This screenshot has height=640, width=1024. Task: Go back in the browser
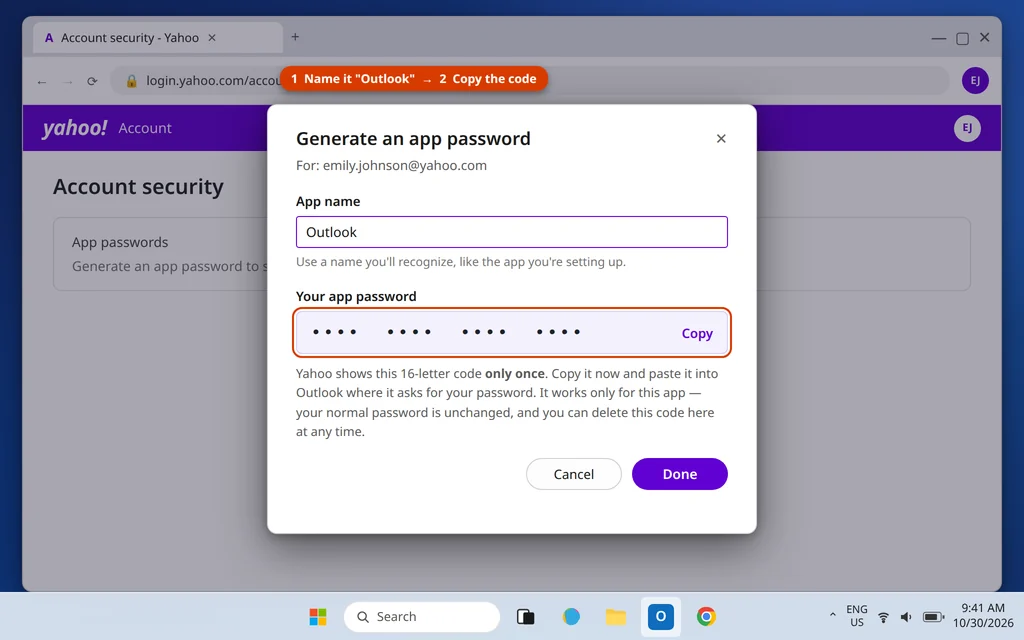[x=42, y=82]
